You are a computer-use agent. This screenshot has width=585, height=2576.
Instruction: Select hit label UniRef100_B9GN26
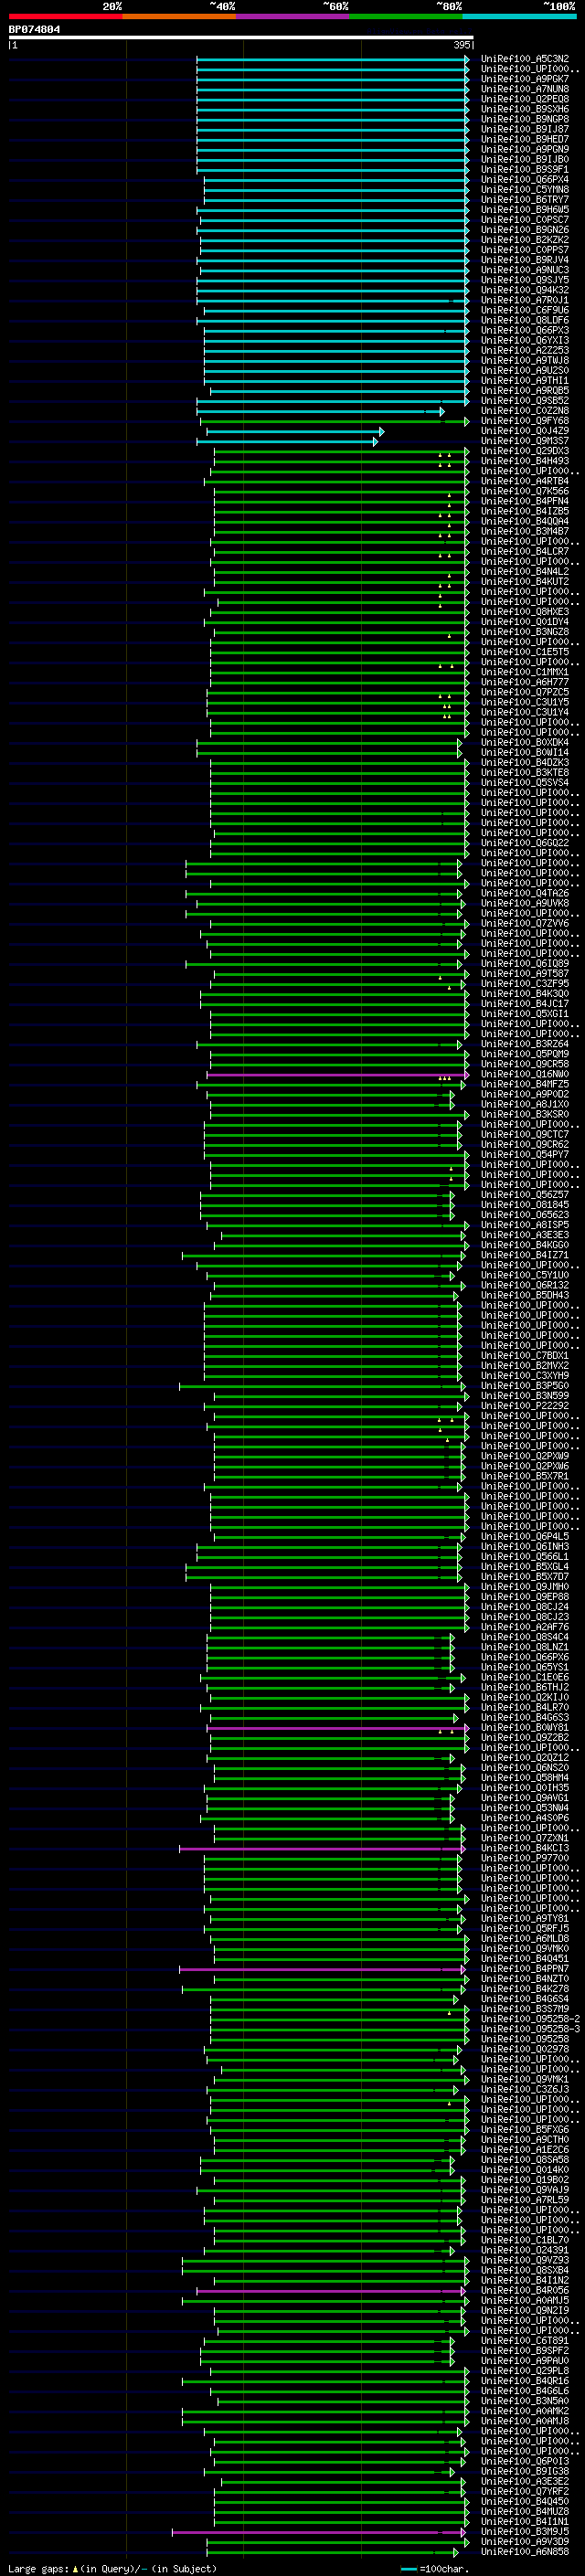525,230
